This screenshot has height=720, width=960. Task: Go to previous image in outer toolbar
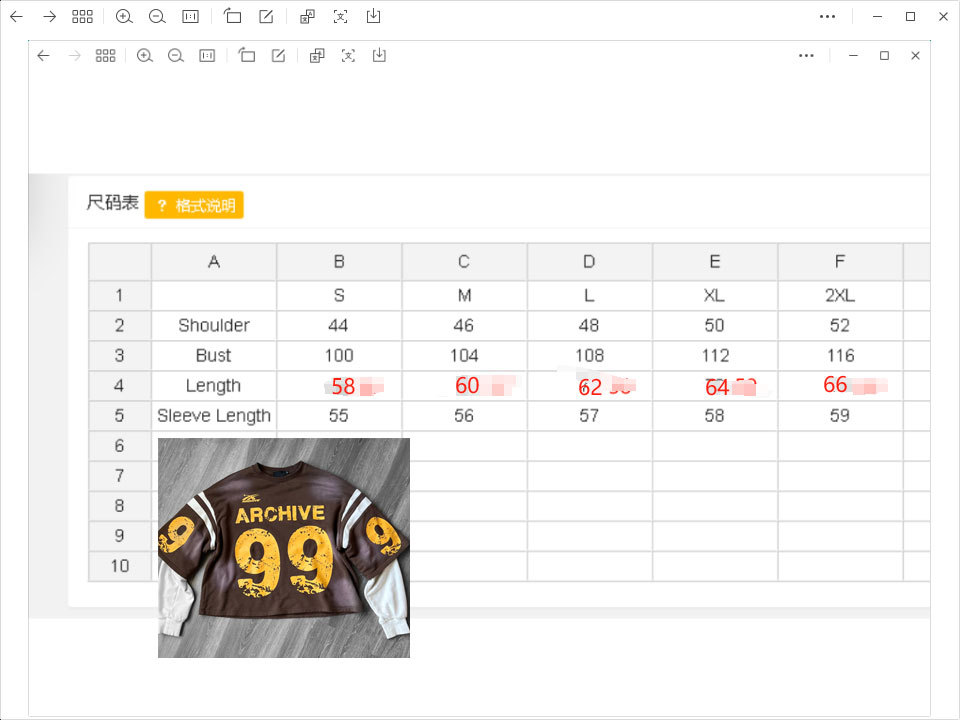16,17
